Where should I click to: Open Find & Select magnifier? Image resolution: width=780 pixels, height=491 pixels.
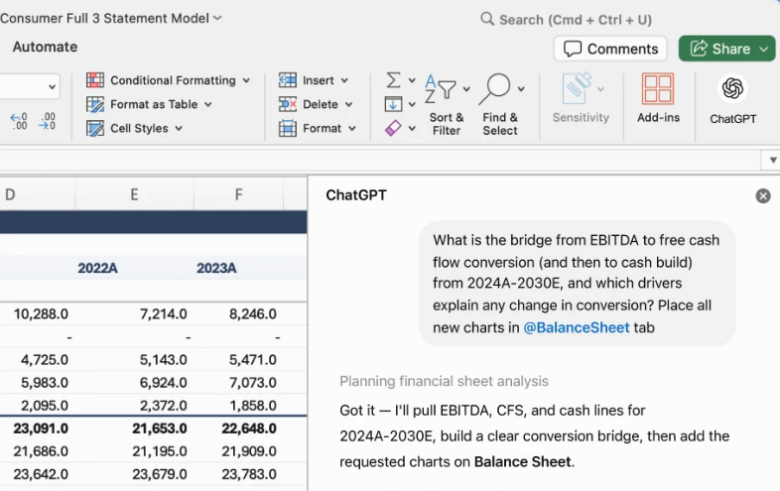495,89
